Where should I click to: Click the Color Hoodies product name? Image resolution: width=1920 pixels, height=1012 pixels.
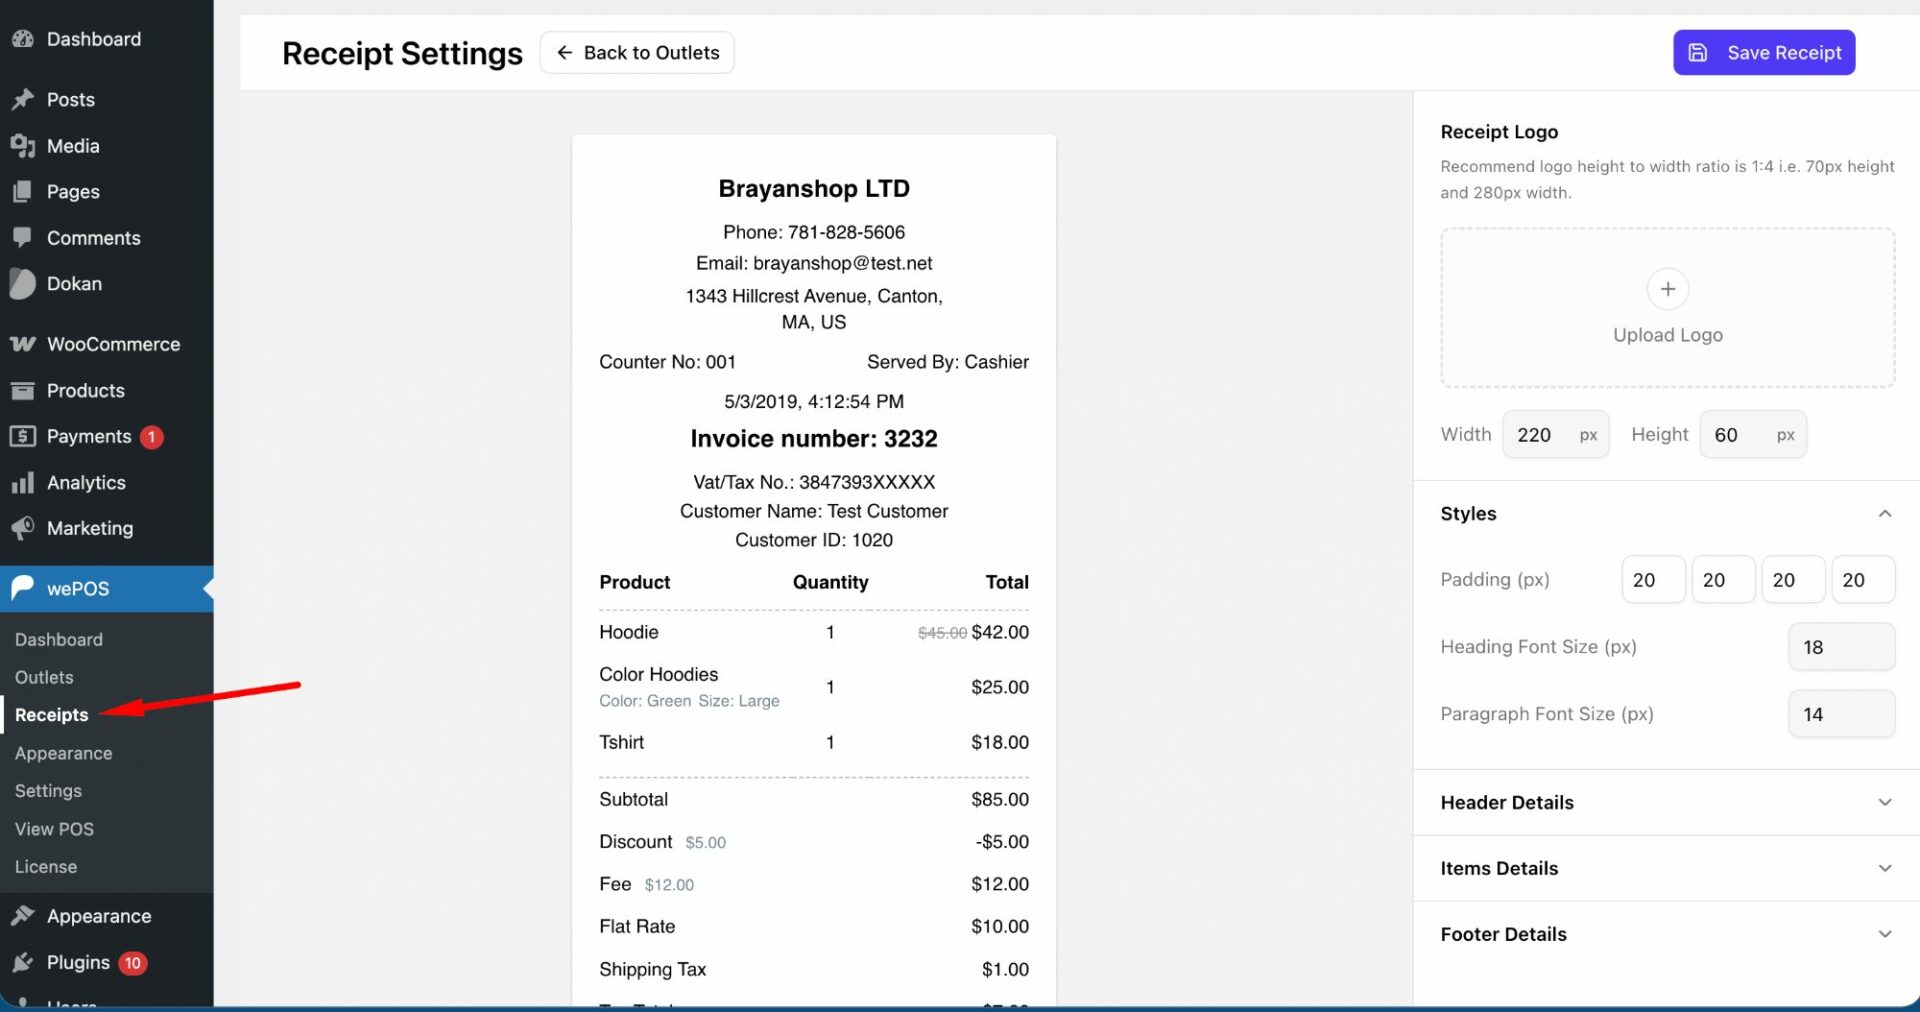tap(659, 674)
